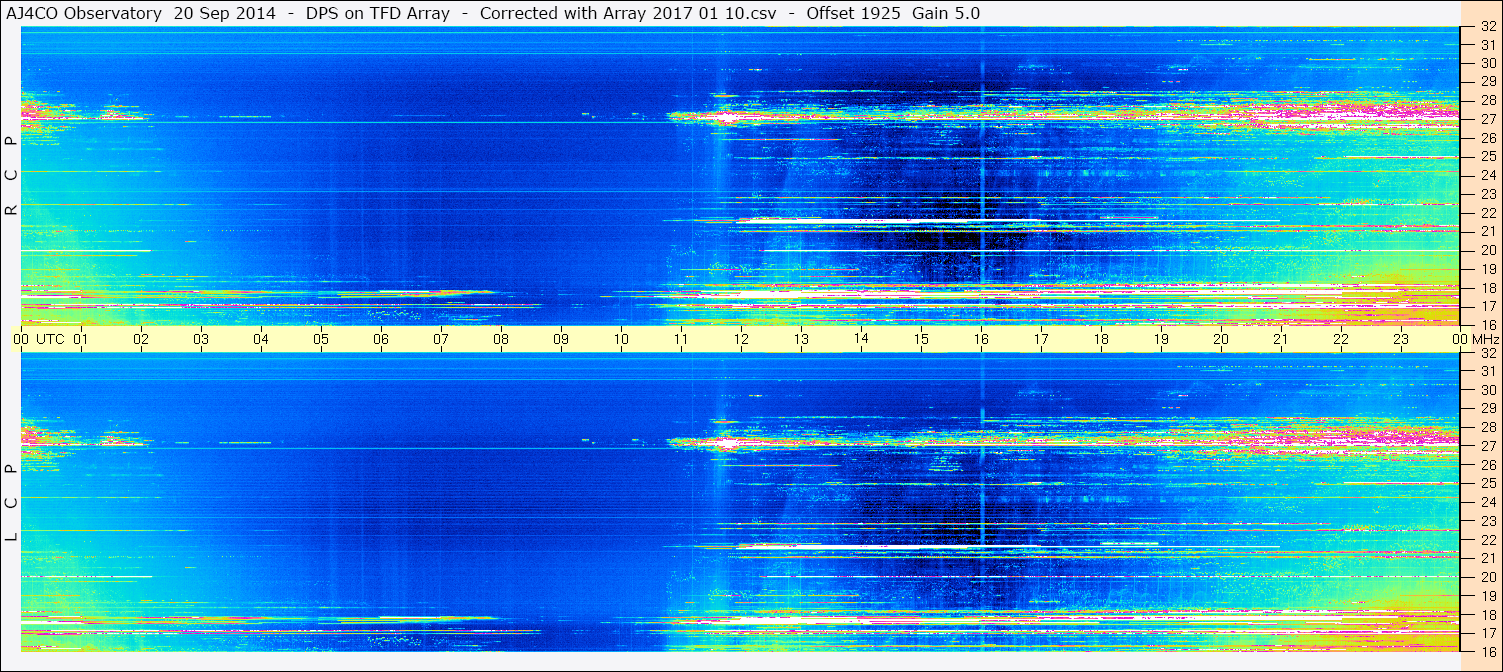This screenshot has height=672, width=1503.
Task: Click the 21 MHz label of RCP panel
Action: click(x=1487, y=232)
